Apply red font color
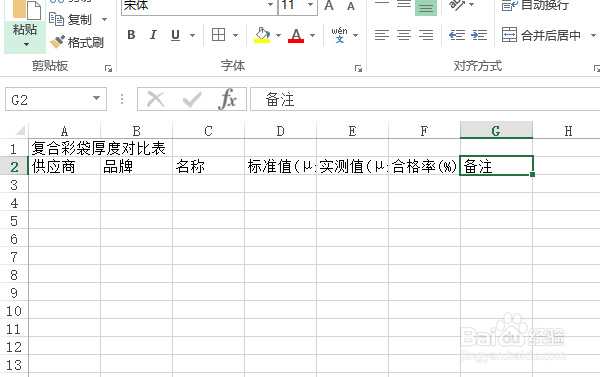This screenshot has height=377, width=600. click(x=296, y=35)
